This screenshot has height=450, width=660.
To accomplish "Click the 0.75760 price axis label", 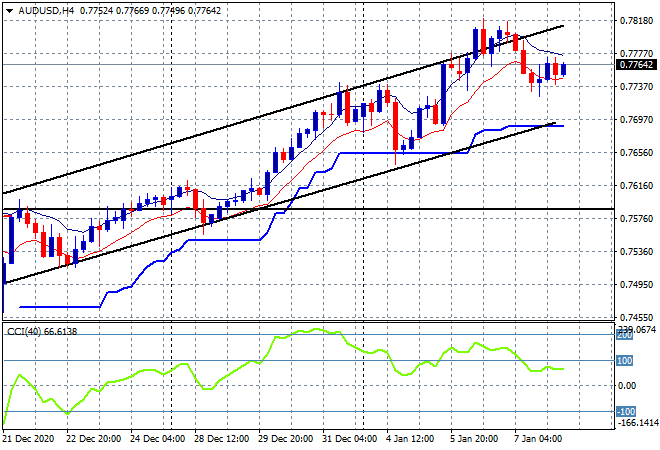I will pos(636,218).
